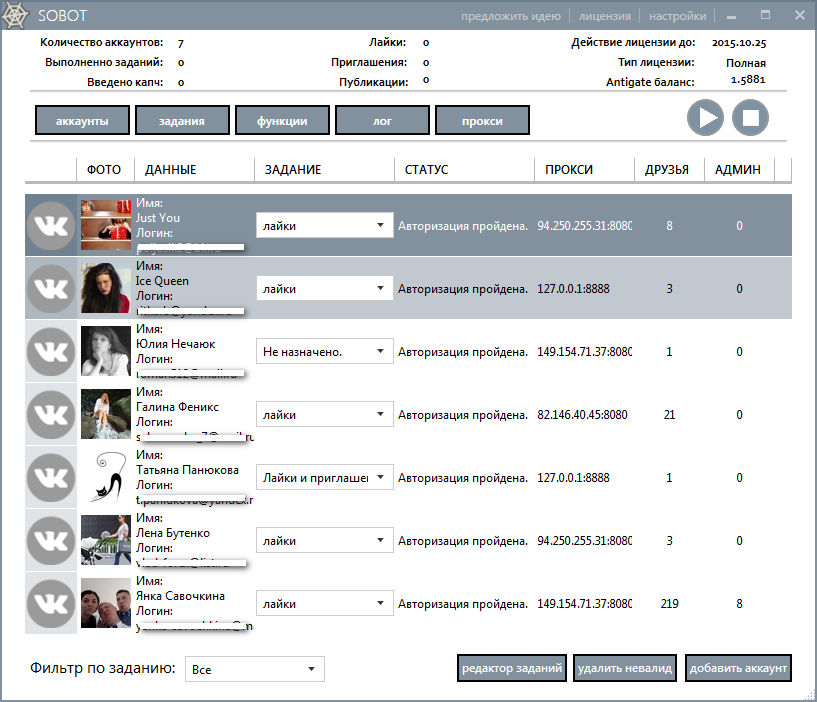Screen dimensions: 817x702
Task: Click the добавить аккаунт button
Action: 739,668
